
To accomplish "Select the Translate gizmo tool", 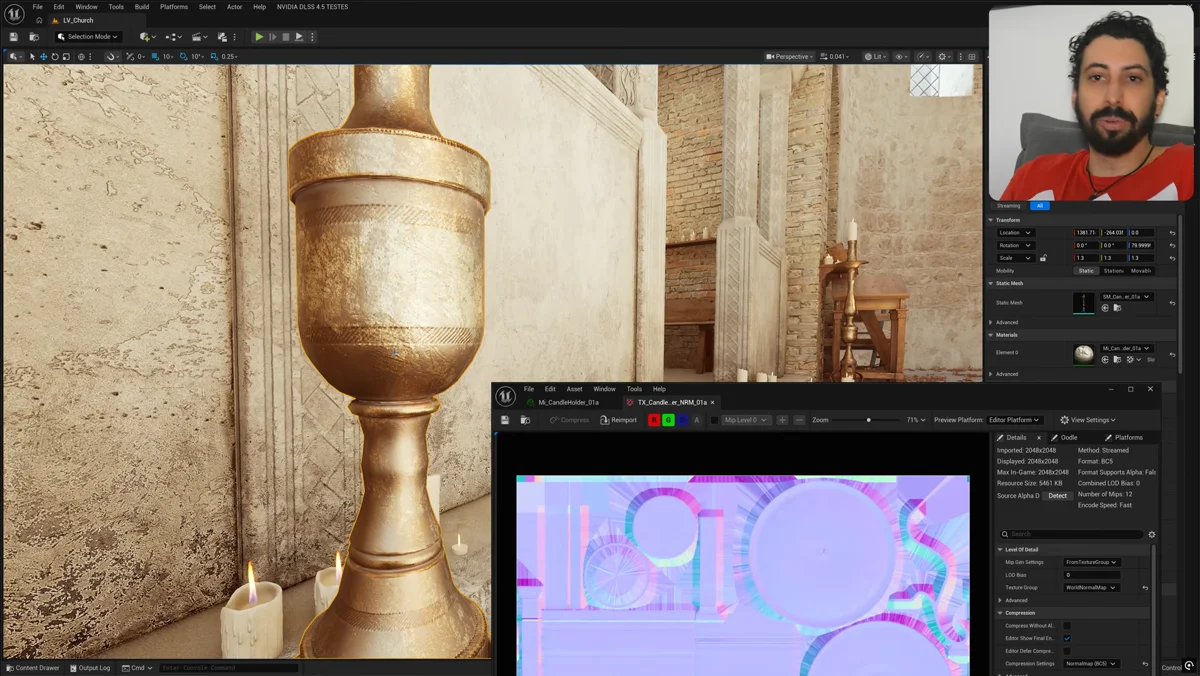I will (x=43, y=57).
